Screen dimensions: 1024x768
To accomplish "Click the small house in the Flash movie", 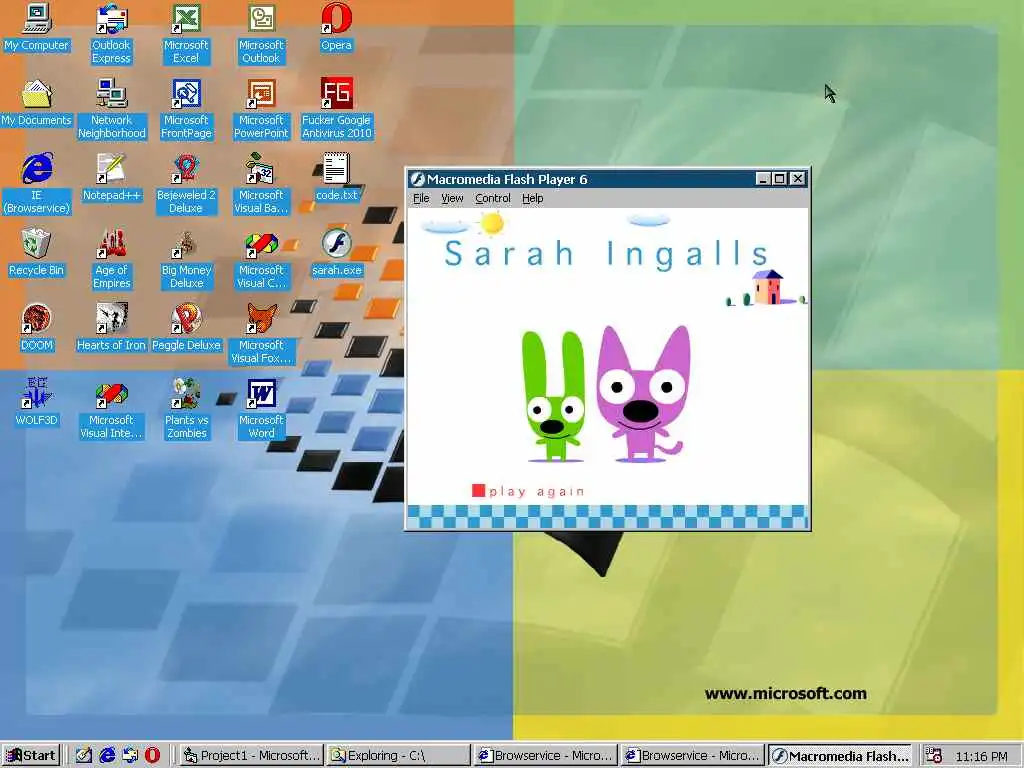I will [x=768, y=287].
